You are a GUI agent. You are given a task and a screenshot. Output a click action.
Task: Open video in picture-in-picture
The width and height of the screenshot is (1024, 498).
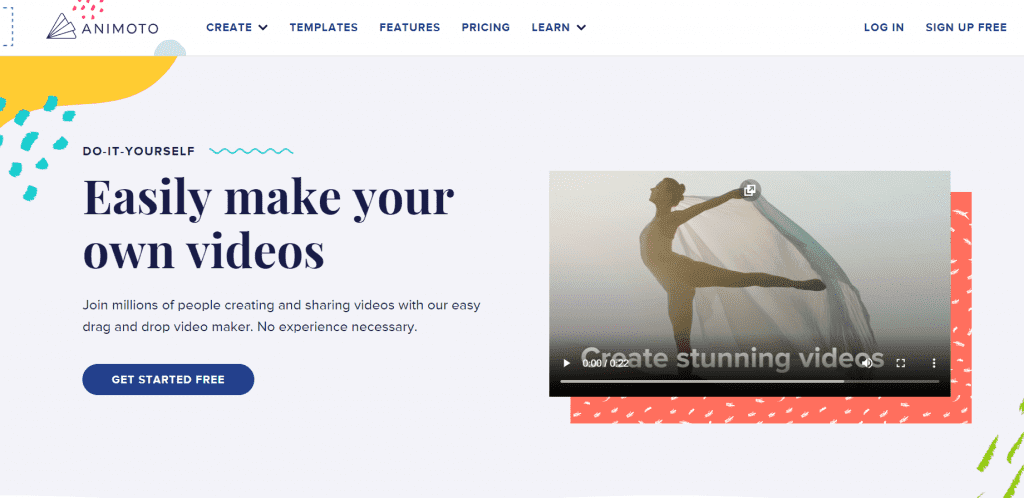(x=750, y=190)
